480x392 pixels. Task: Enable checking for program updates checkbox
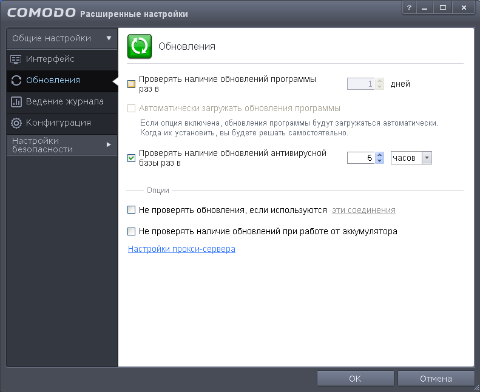pyautogui.click(x=131, y=84)
